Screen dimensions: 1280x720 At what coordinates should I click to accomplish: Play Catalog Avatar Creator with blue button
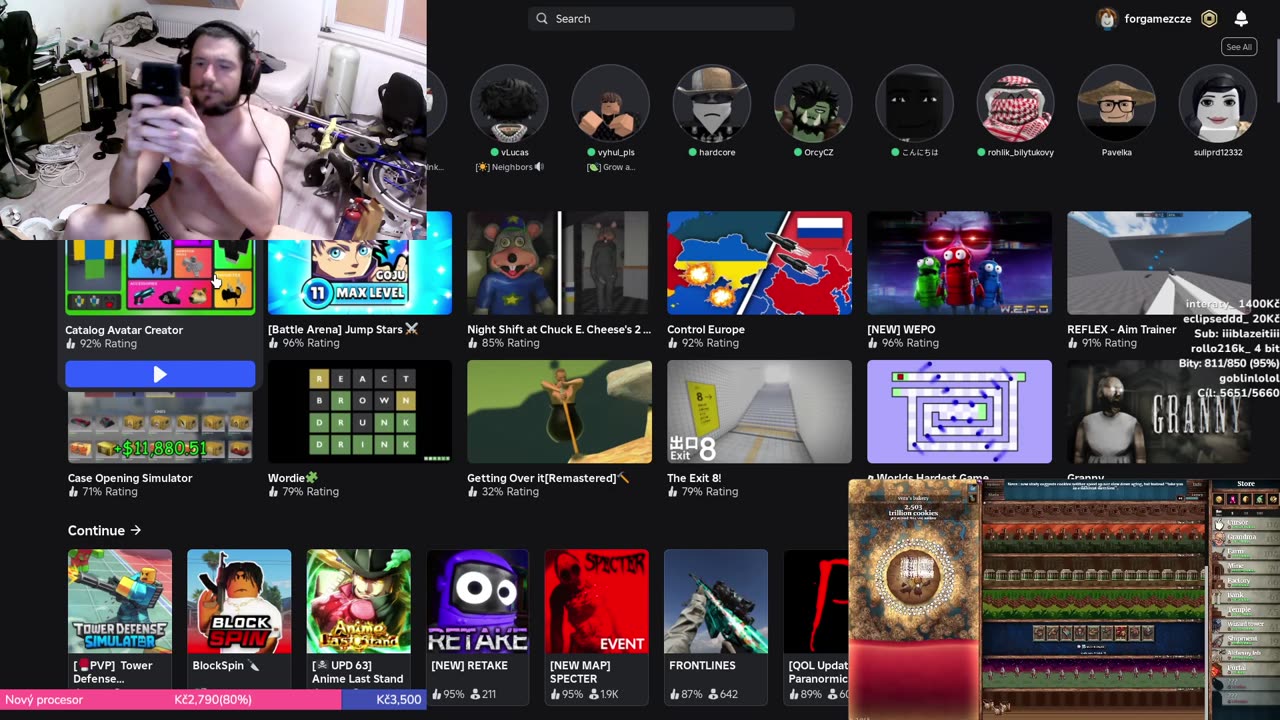pyautogui.click(x=160, y=374)
